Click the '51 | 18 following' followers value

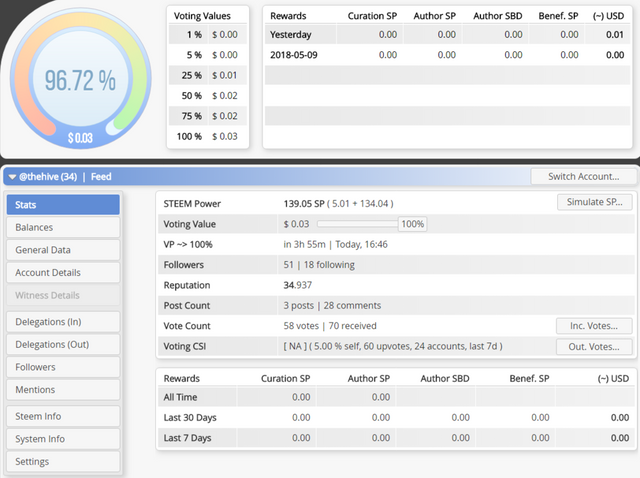click(x=319, y=265)
